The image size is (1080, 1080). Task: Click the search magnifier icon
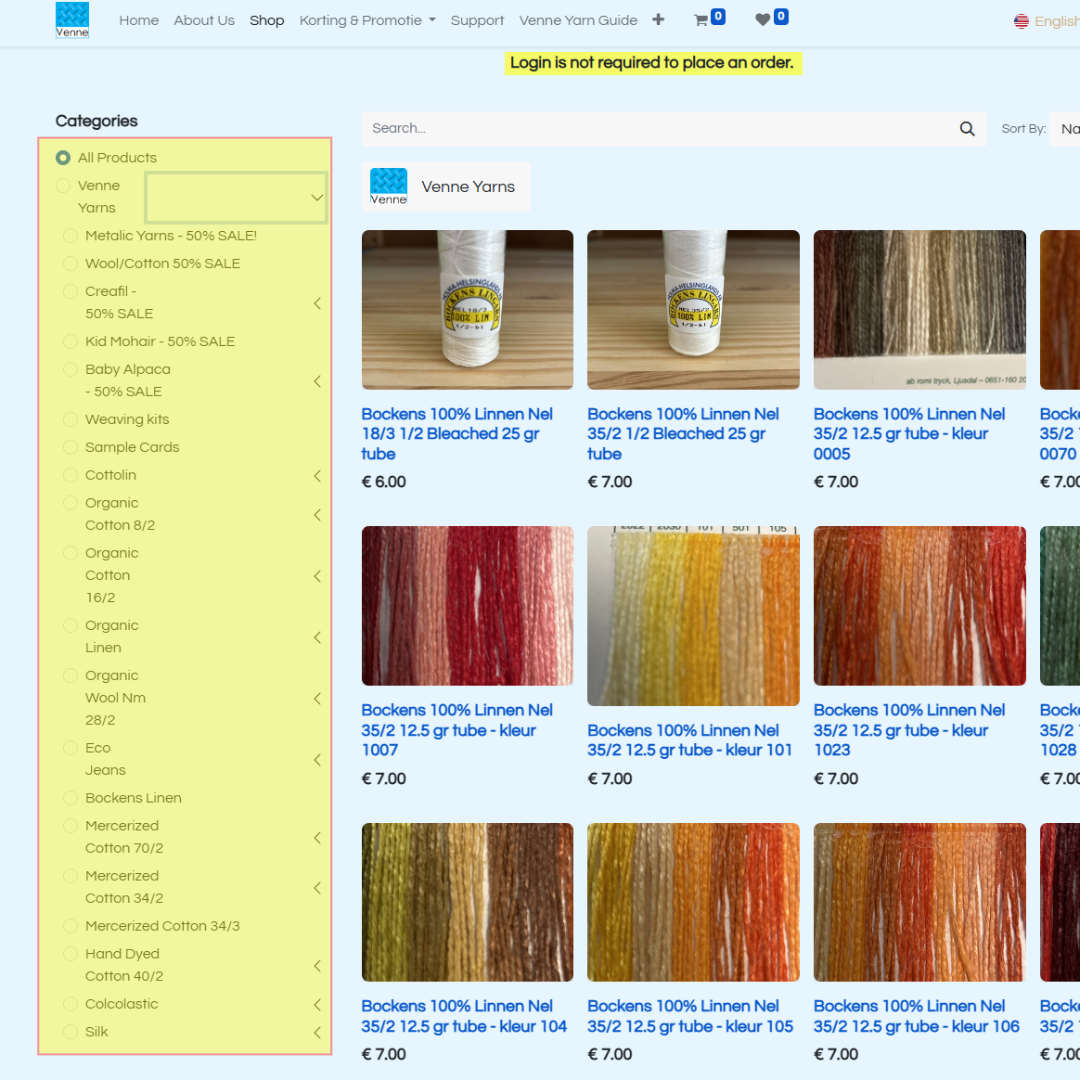pyautogui.click(x=967, y=129)
